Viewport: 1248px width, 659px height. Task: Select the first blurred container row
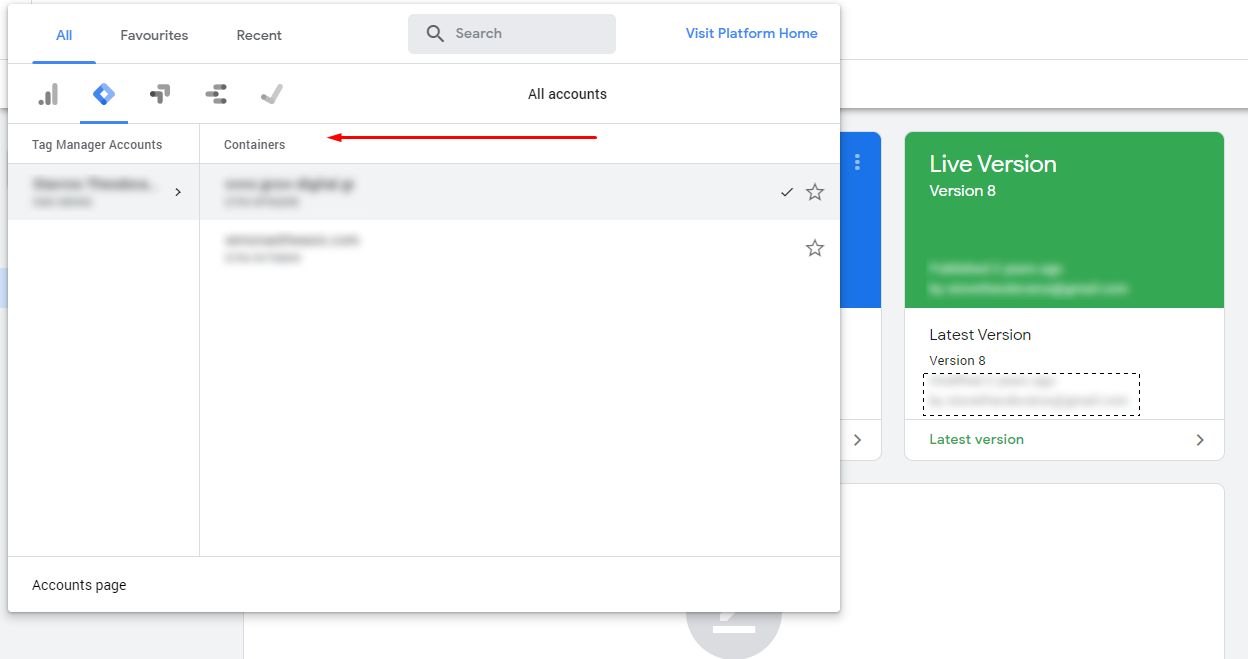[520, 192]
